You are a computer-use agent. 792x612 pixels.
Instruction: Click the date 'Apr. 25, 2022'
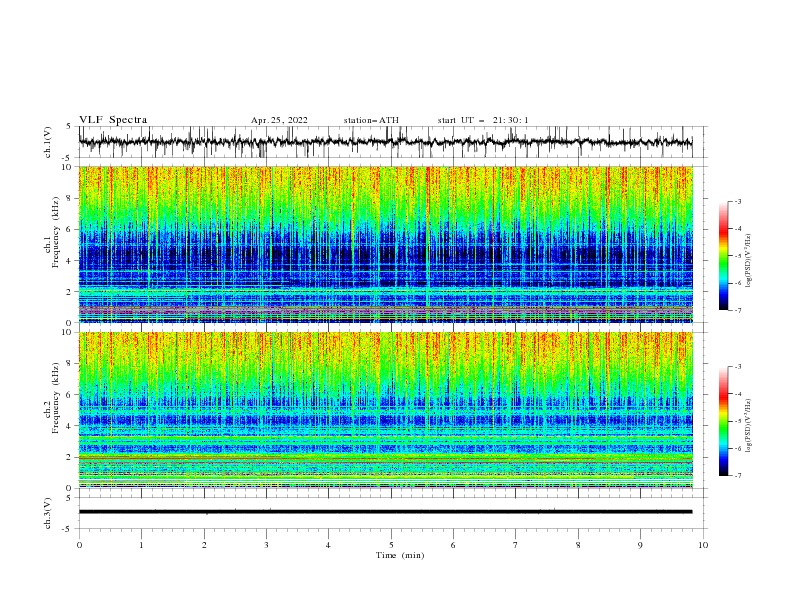pos(279,120)
